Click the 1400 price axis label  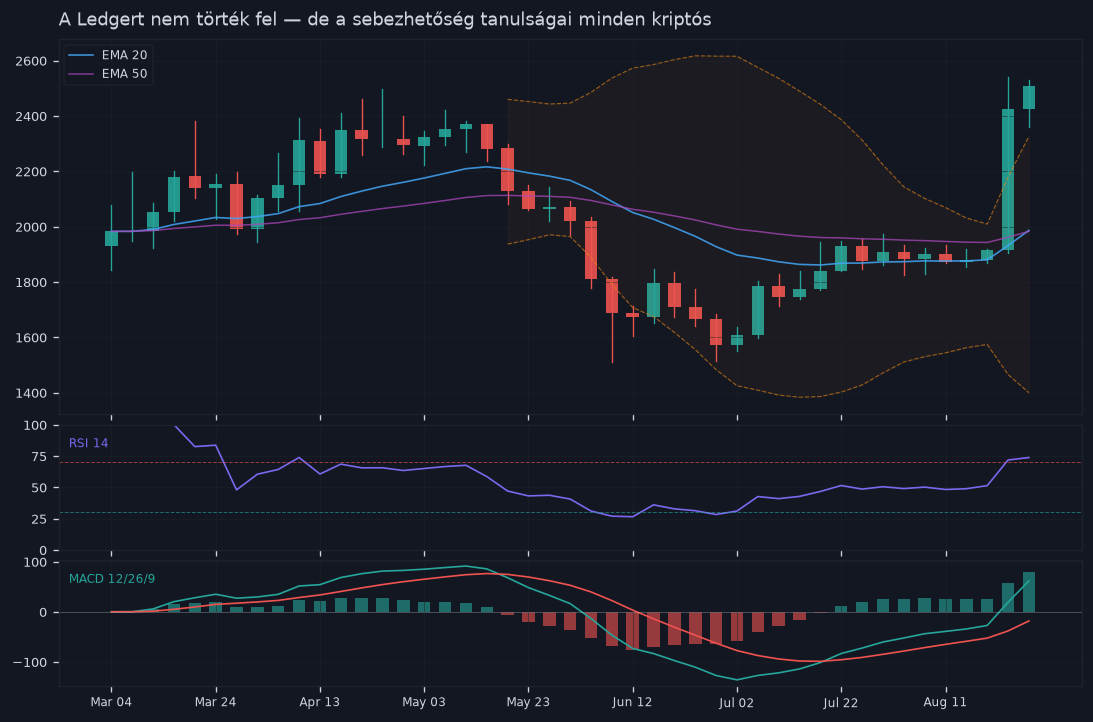(31, 394)
